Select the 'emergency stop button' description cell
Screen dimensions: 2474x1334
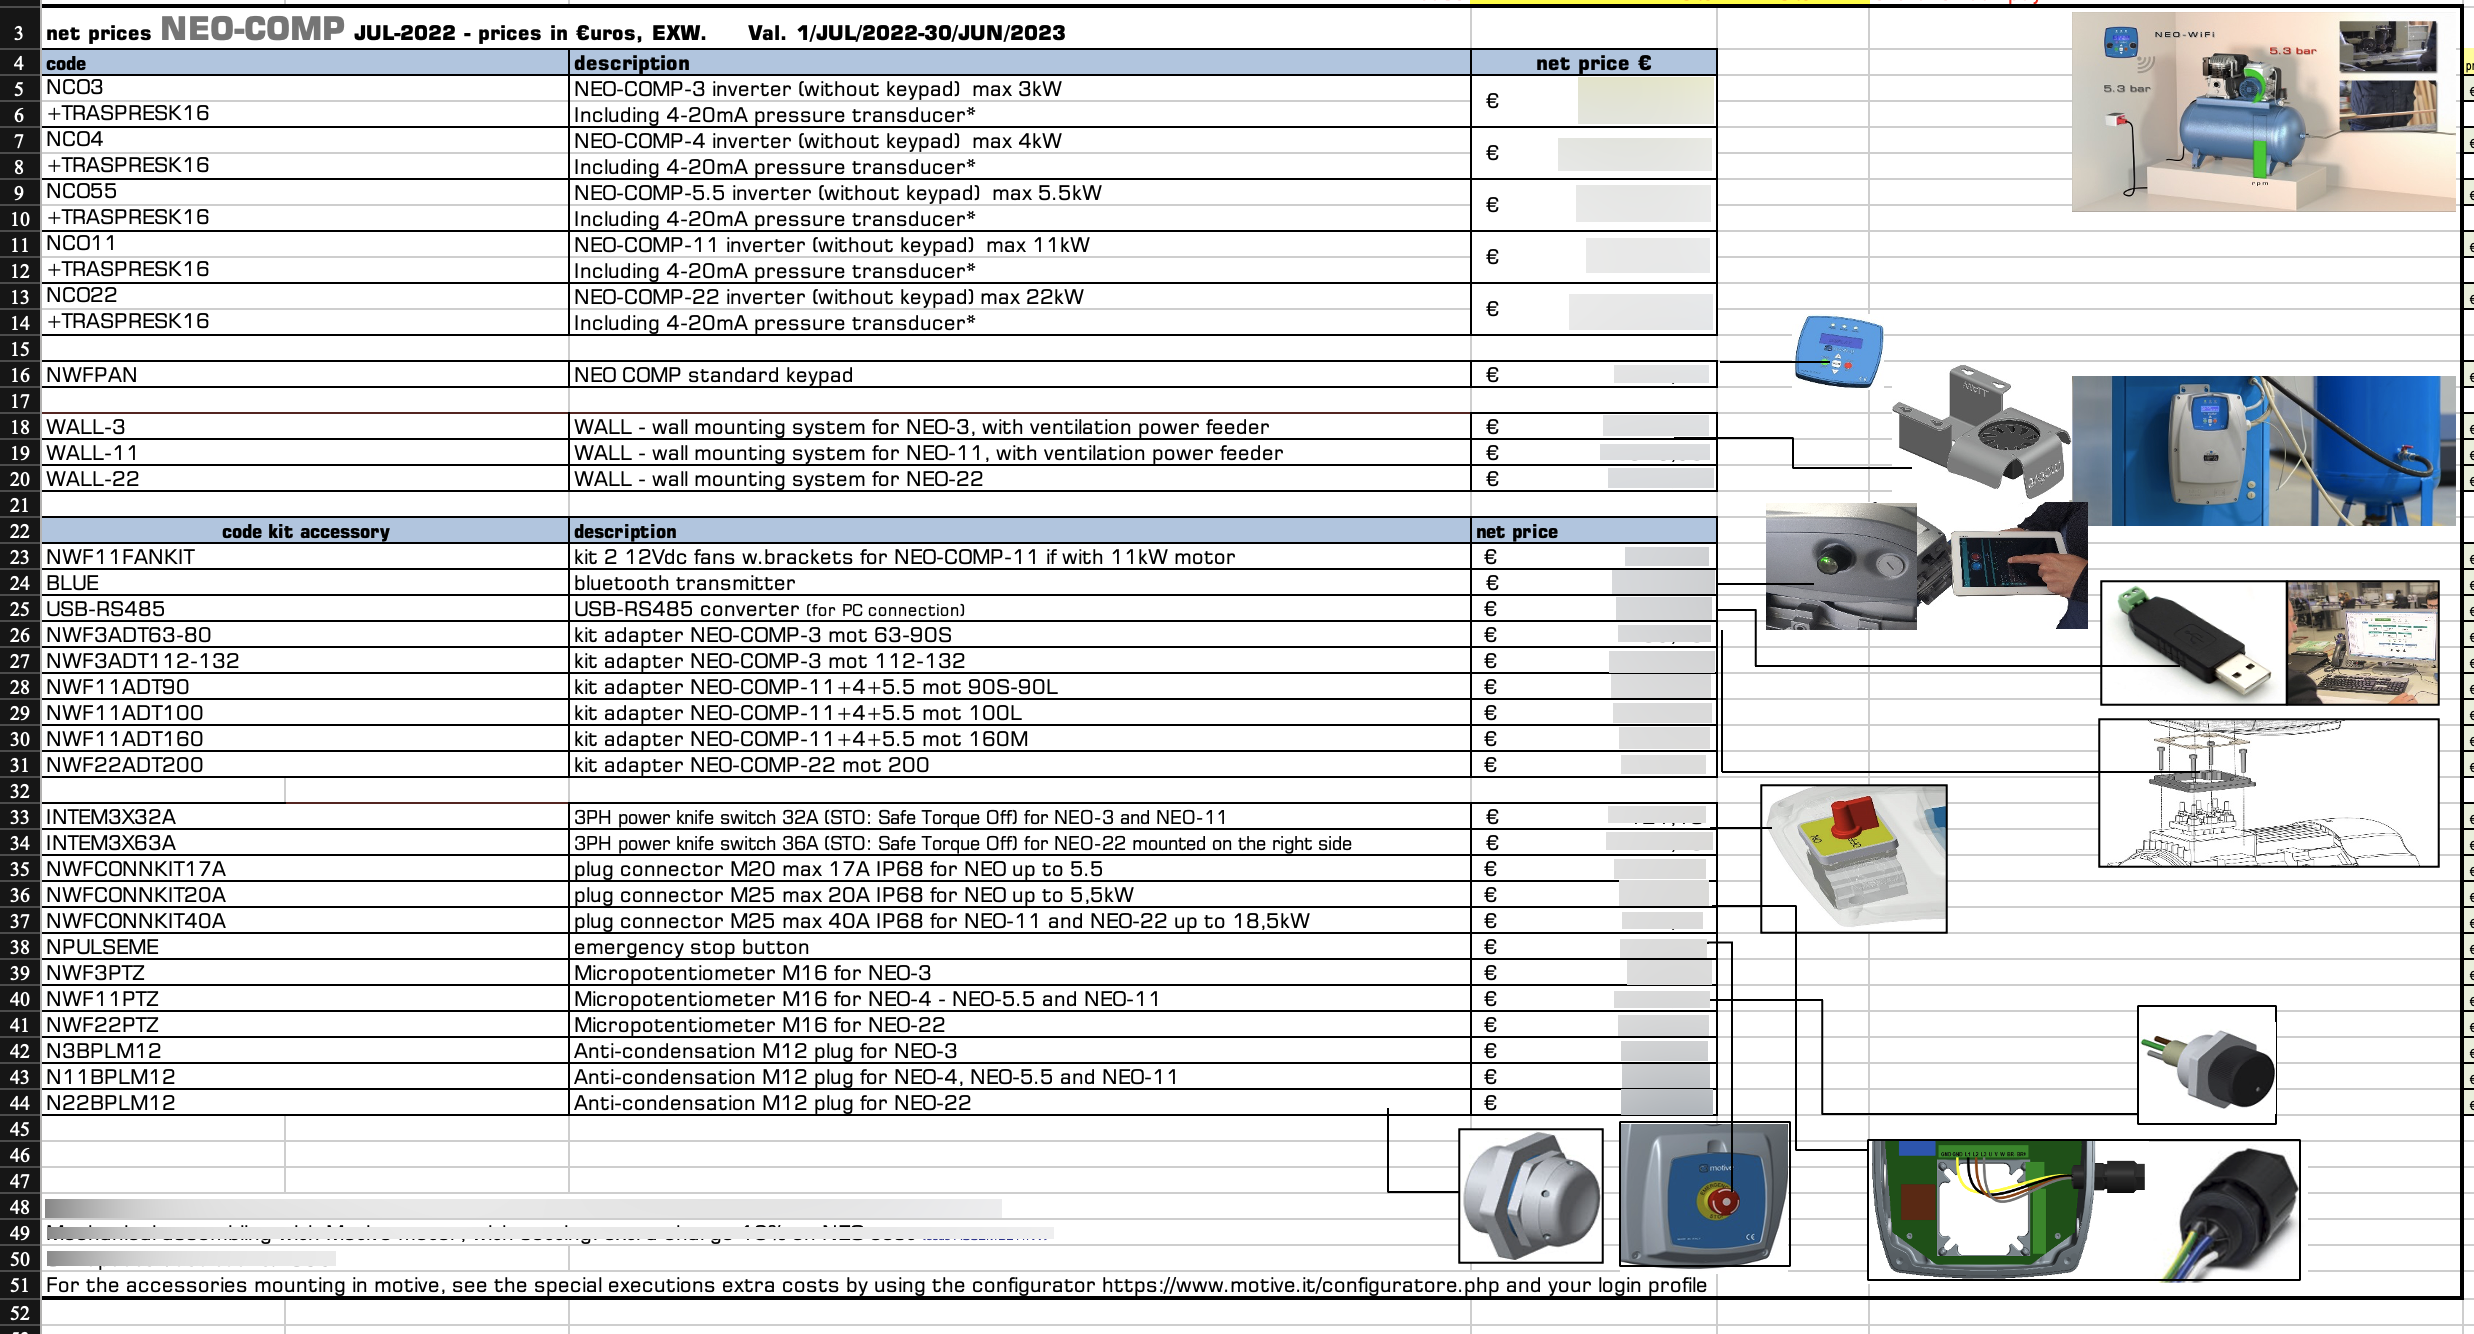[x=1020, y=947]
